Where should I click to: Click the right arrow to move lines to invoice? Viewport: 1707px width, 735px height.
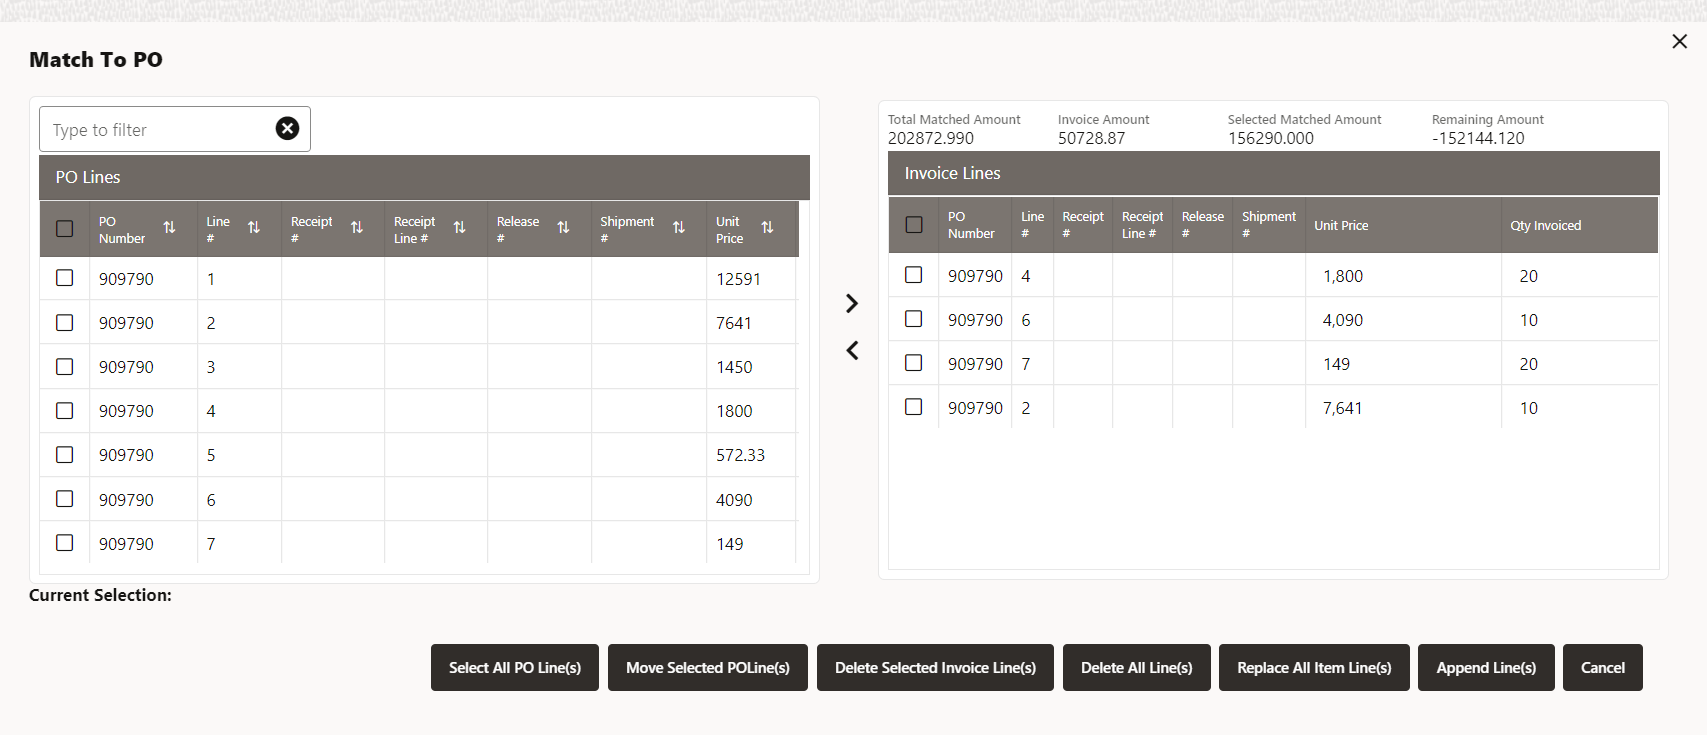pos(852,303)
